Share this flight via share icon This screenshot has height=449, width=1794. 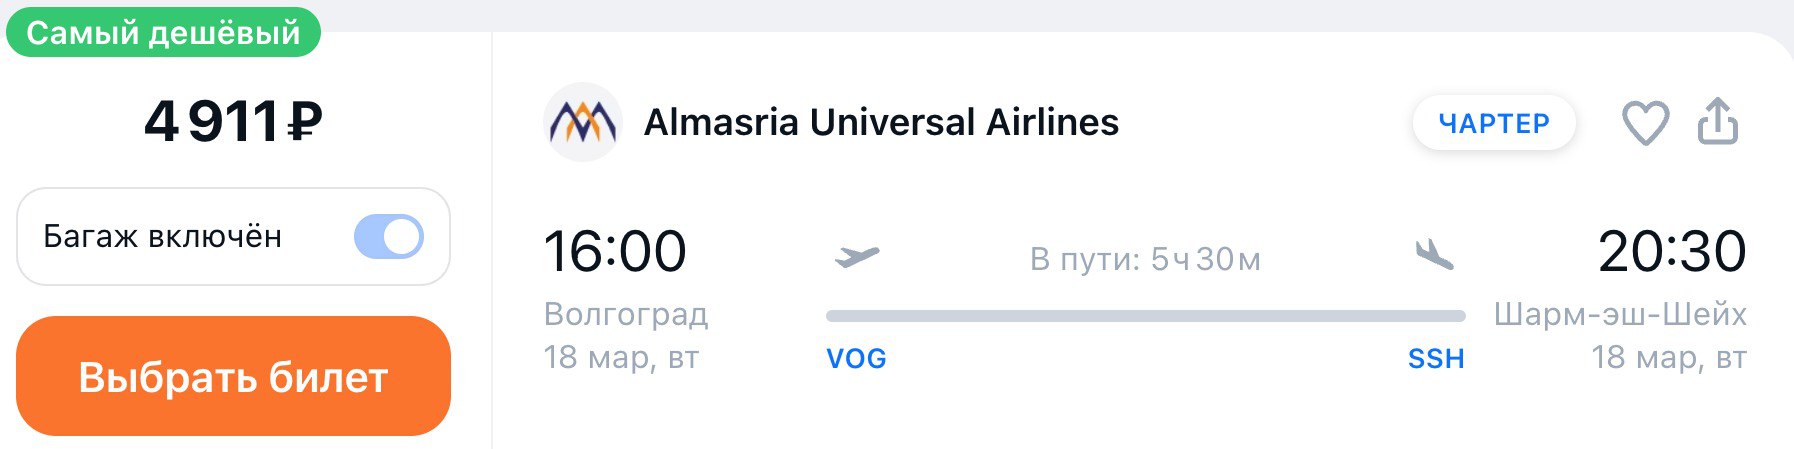pyautogui.click(x=1718, y=121)
